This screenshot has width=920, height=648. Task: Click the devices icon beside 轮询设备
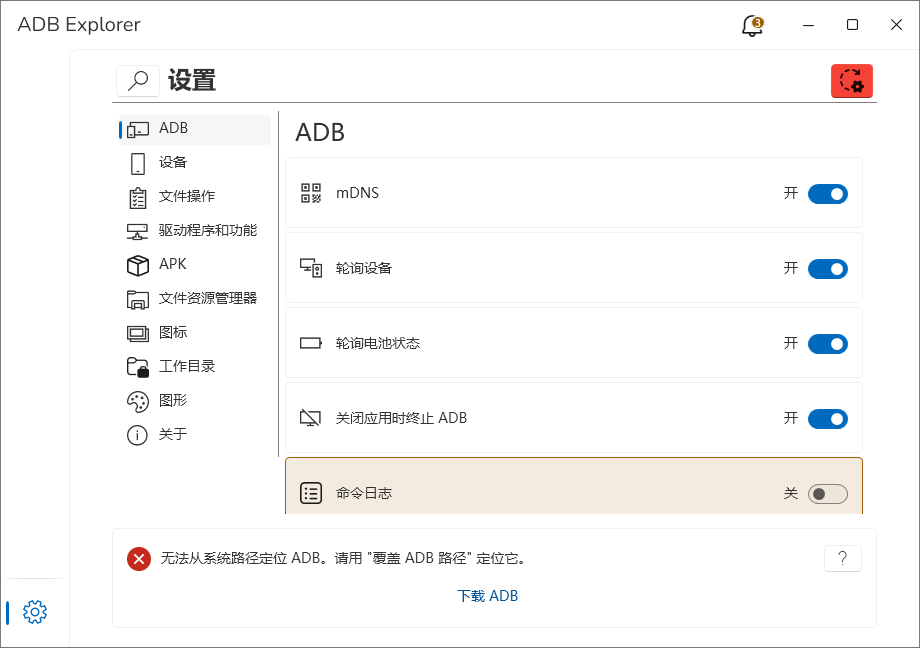[x=311, y=268]
